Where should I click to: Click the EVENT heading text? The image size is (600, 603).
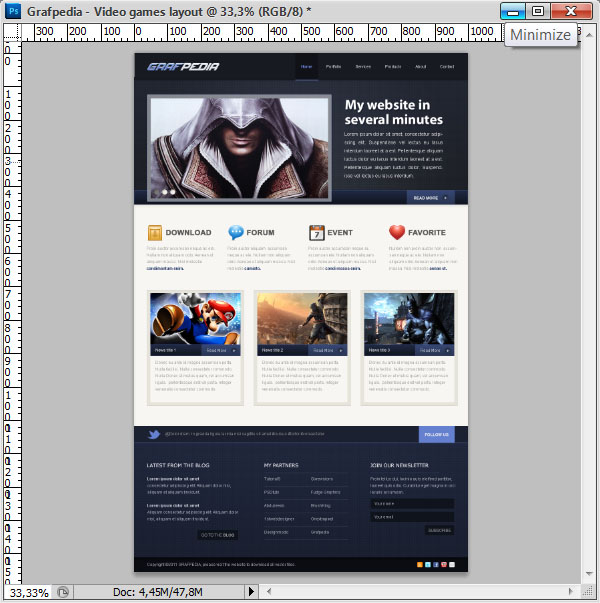[340, 233]
